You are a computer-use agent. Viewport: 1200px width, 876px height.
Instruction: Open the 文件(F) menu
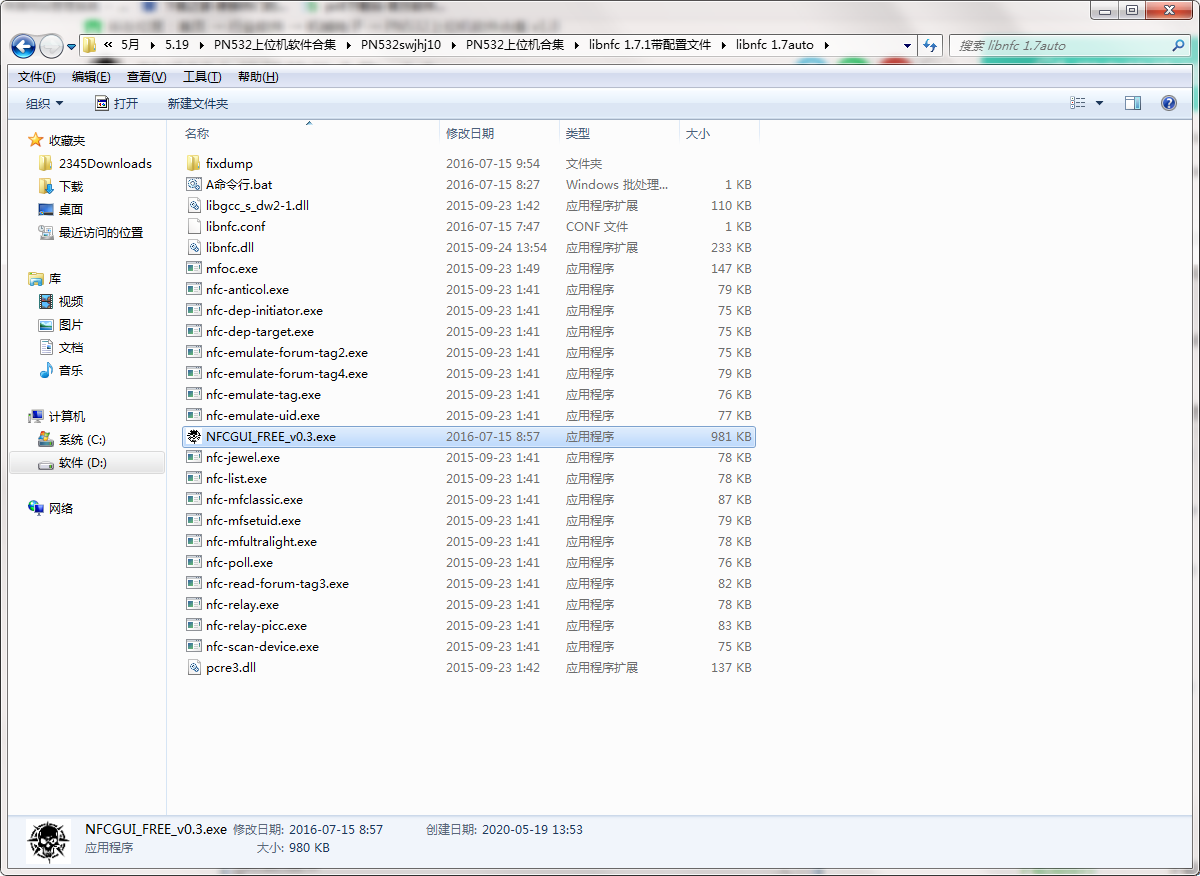pos(37,77)
